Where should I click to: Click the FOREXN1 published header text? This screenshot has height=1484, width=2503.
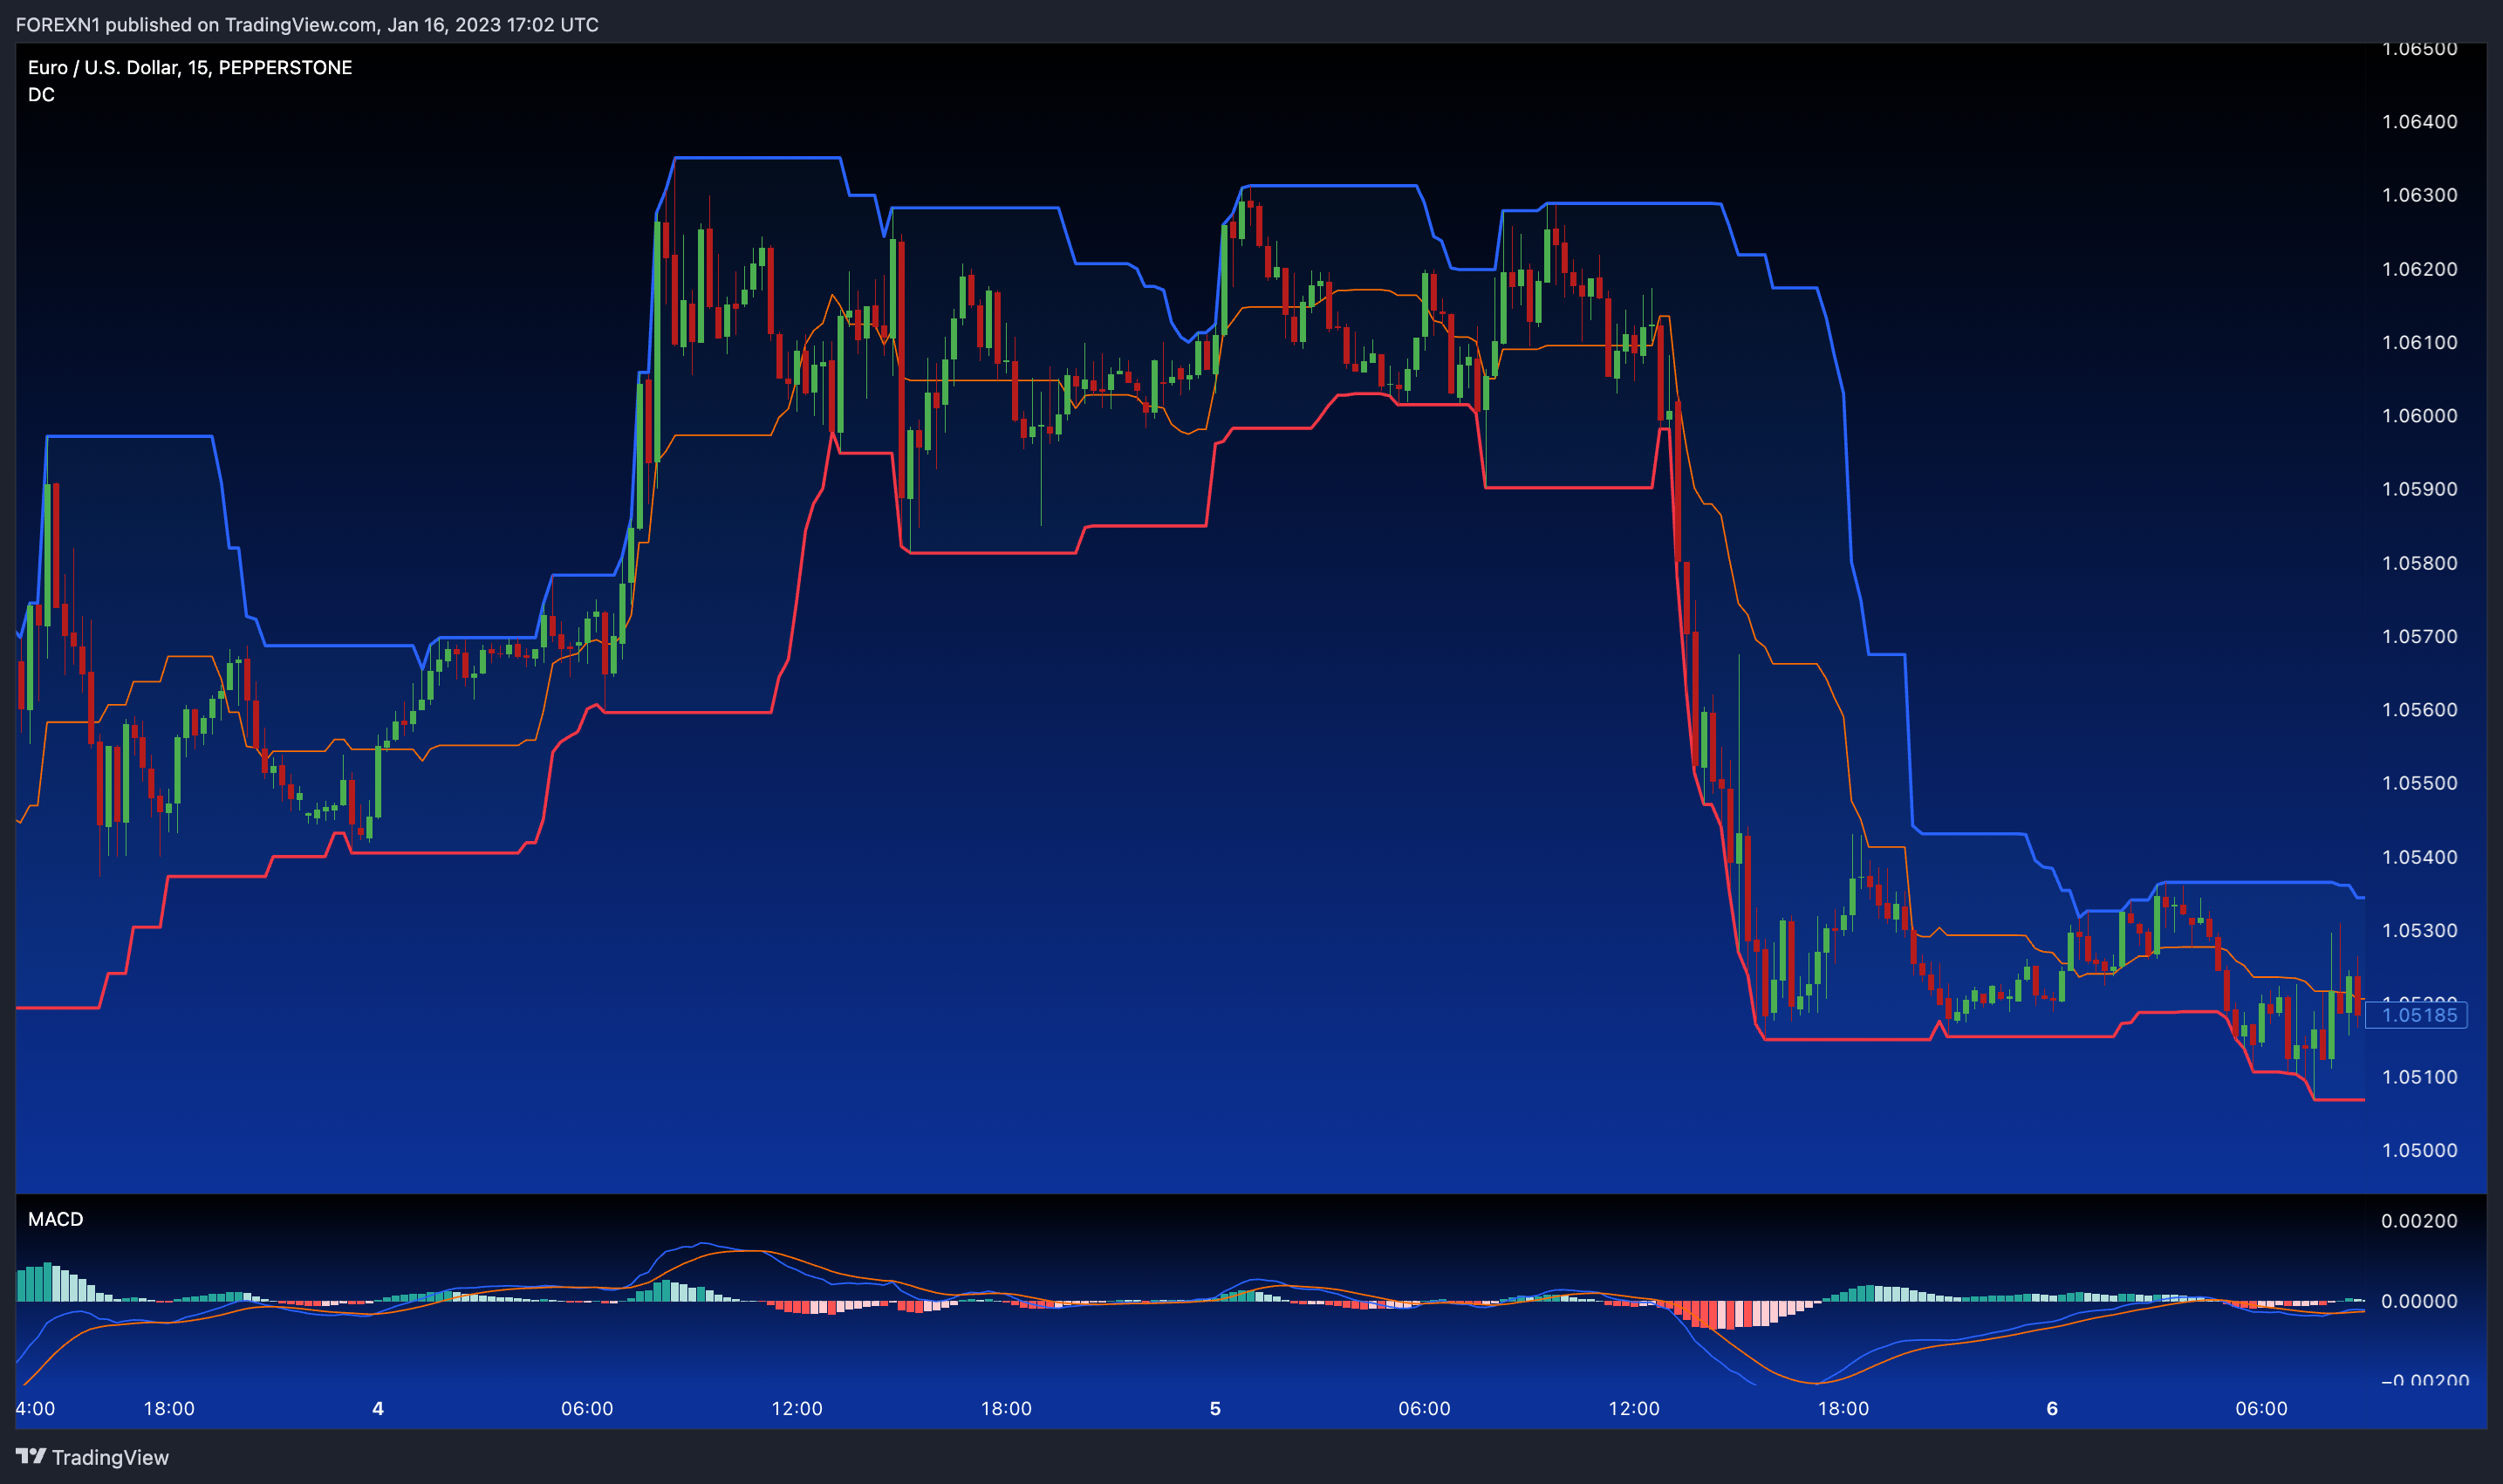tap(307, 24)
